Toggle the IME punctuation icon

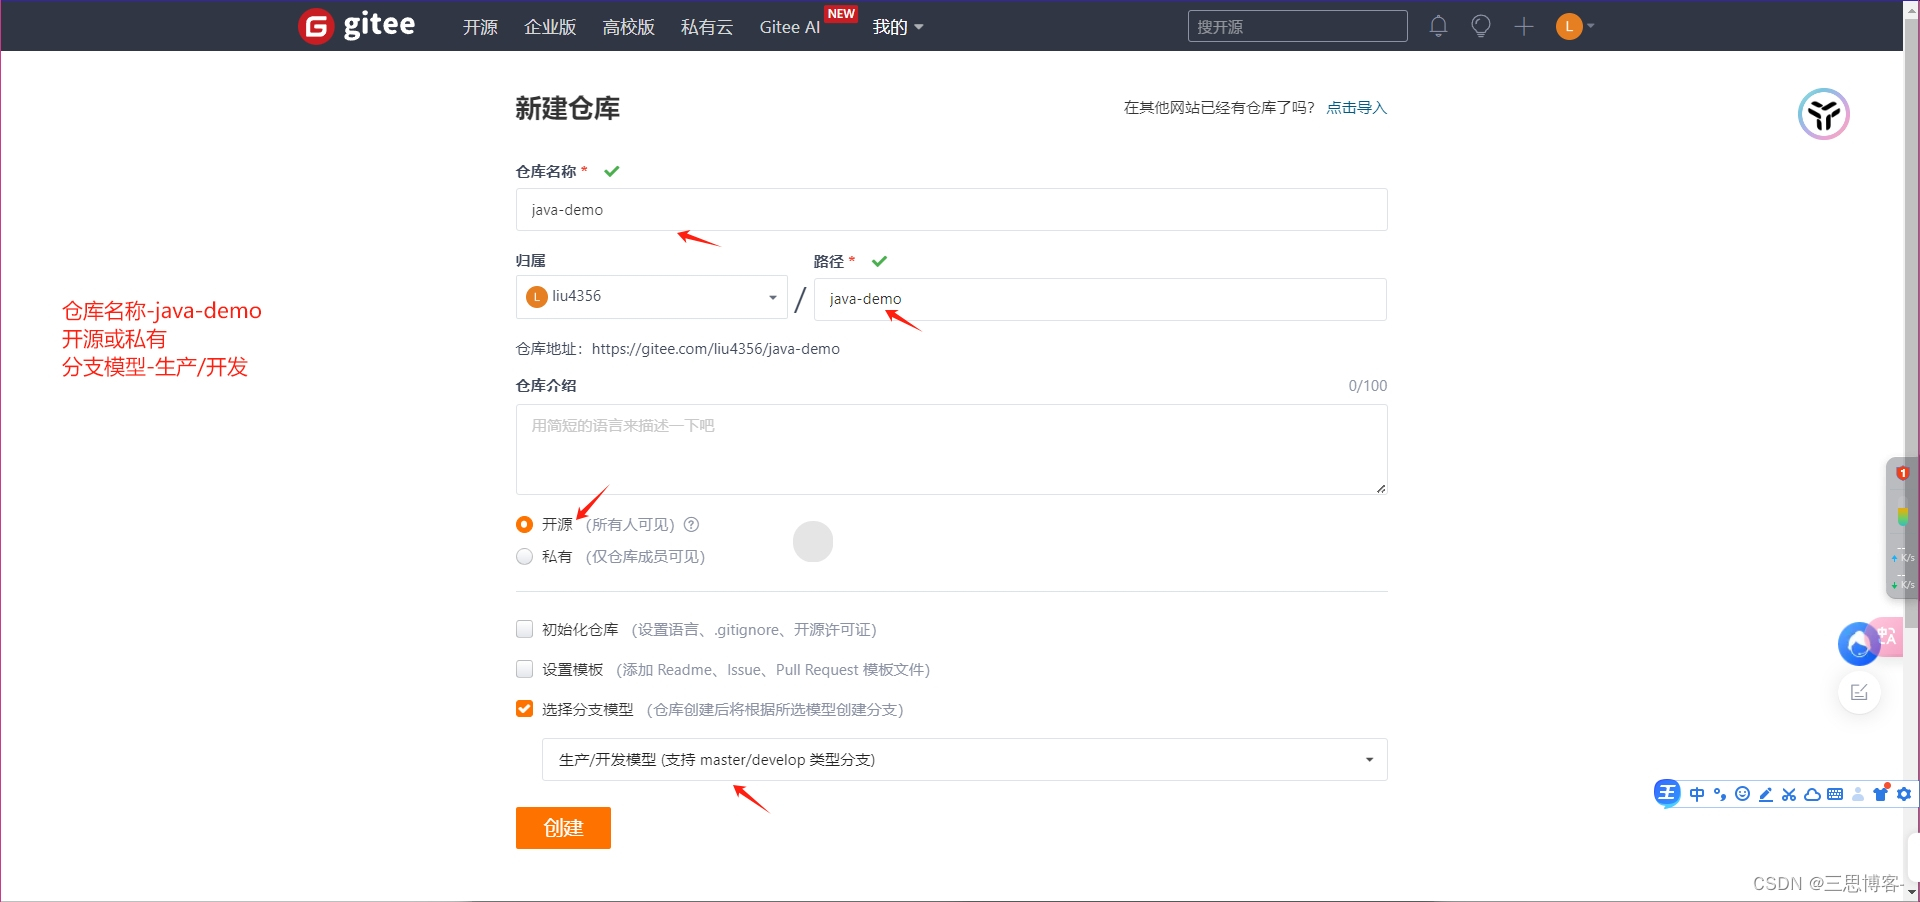pos(1720,794)
